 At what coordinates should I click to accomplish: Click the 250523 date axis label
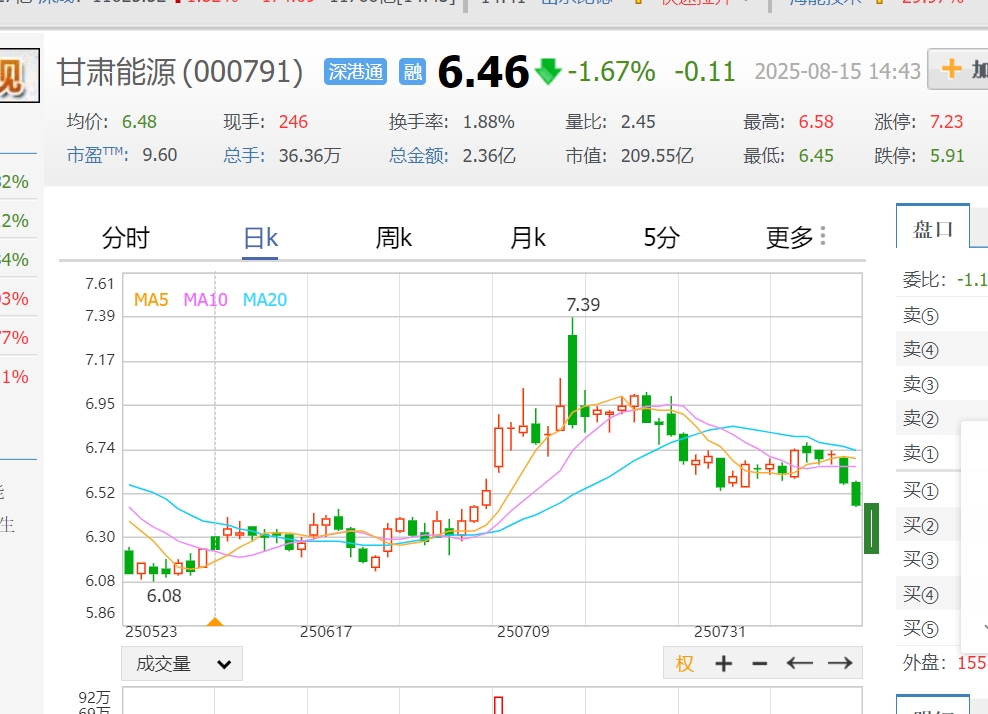tap(151, 631)
